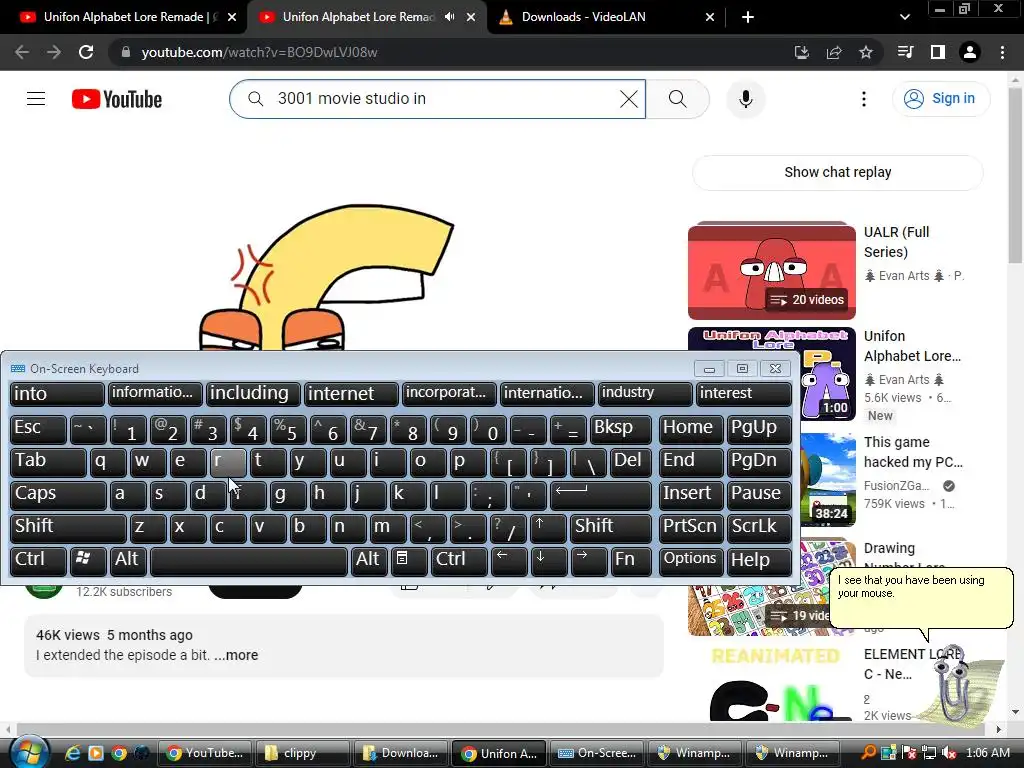
Task: Open Chrome media controls icon
Action: click(x=905, y=52)
